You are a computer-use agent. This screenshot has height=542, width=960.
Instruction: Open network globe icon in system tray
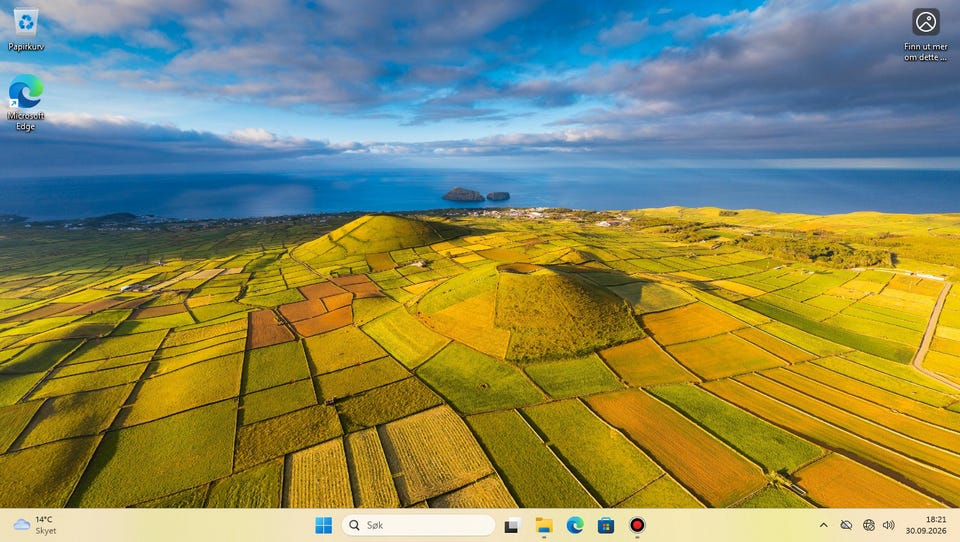click(x=868, y=525)
